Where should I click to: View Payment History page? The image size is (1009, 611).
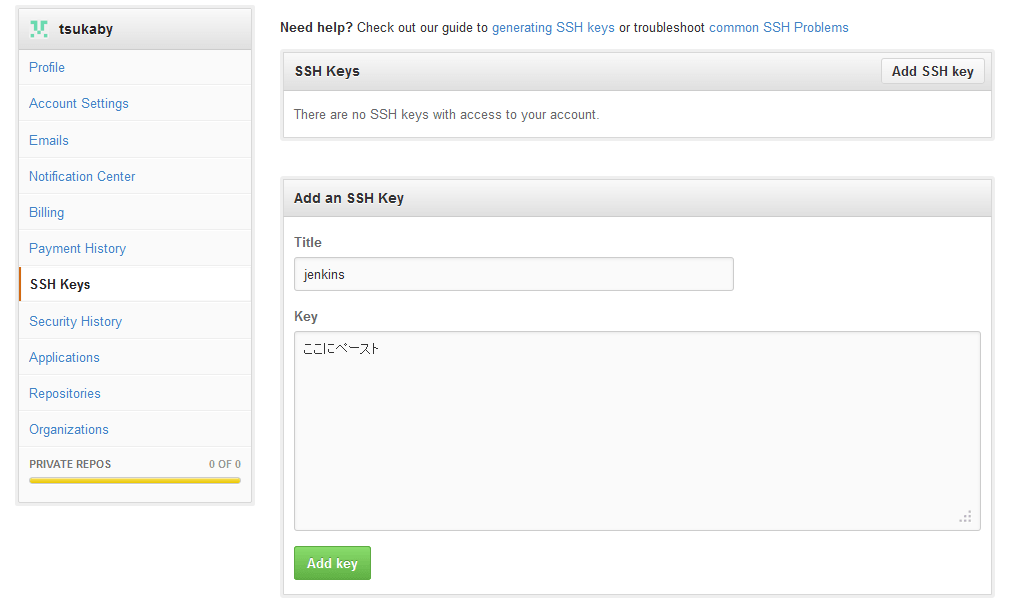(x=78, y=248)
